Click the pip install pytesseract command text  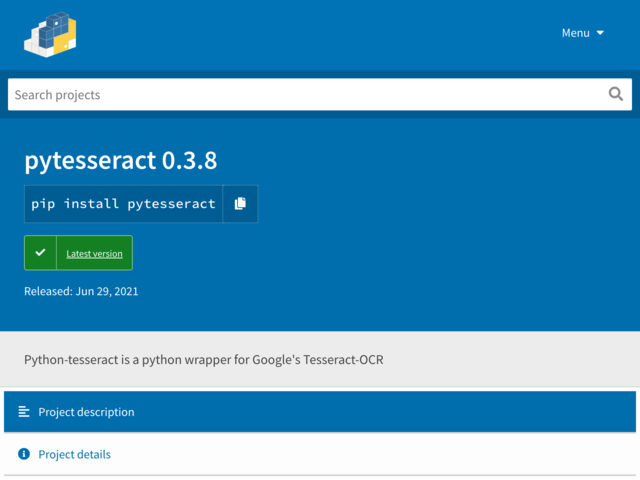[123, 204]
